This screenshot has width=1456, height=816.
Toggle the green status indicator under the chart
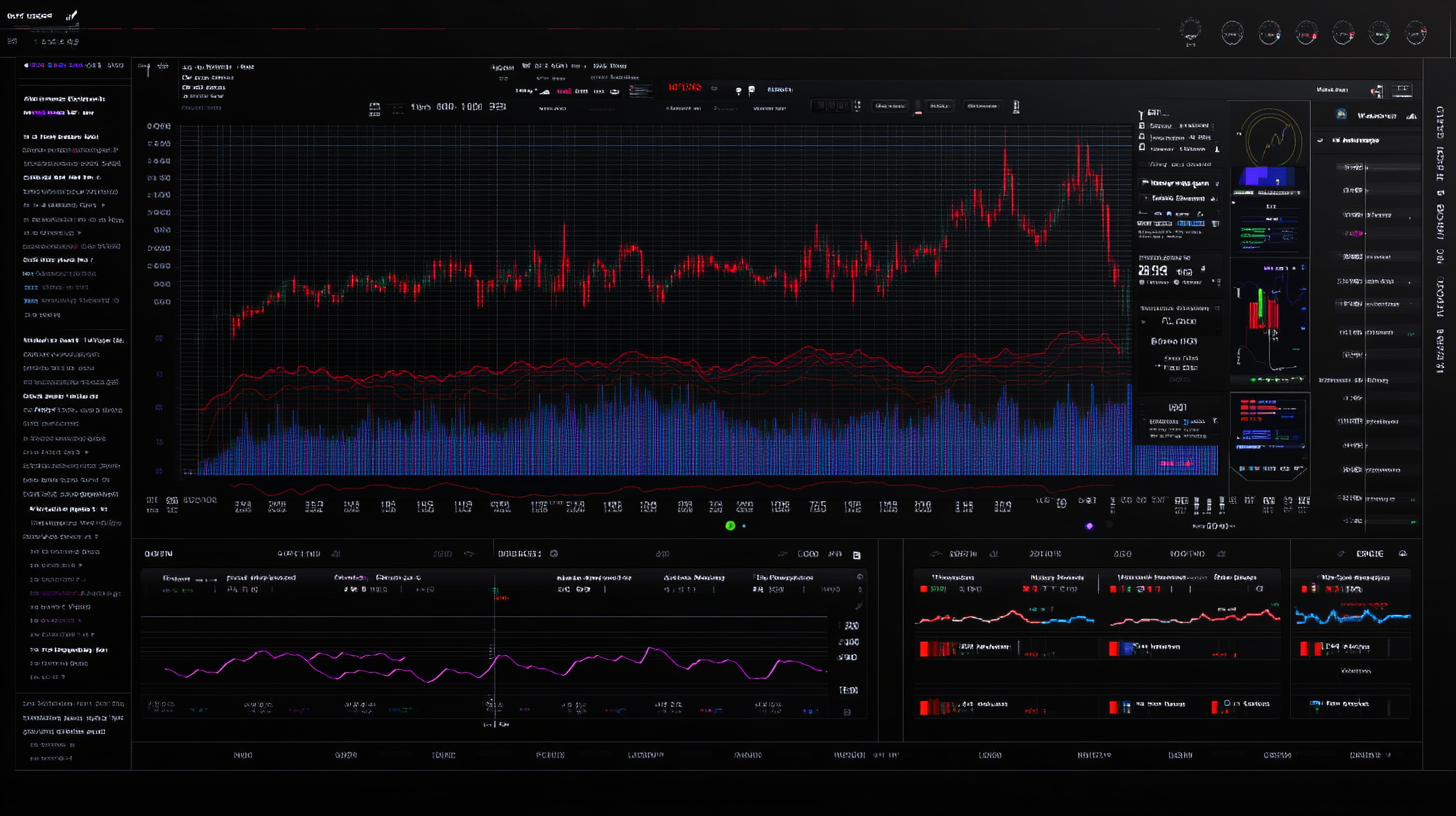pyautogui.click(x=730, y=525)
